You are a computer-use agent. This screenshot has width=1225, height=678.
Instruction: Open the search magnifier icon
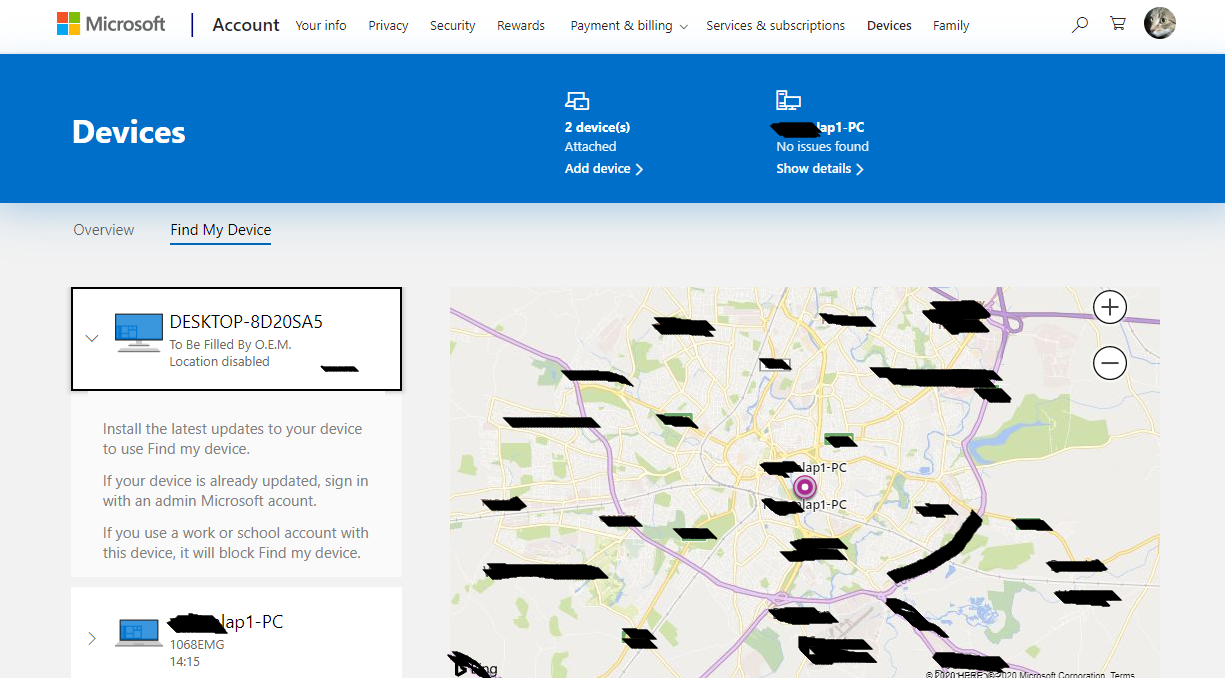(1080, 25)
